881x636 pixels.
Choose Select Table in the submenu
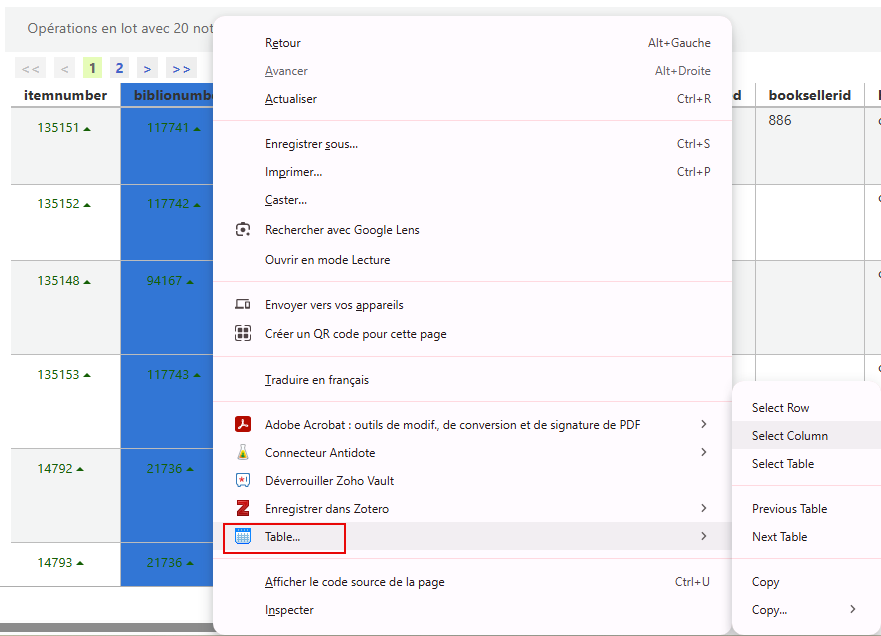pos(806,464)
